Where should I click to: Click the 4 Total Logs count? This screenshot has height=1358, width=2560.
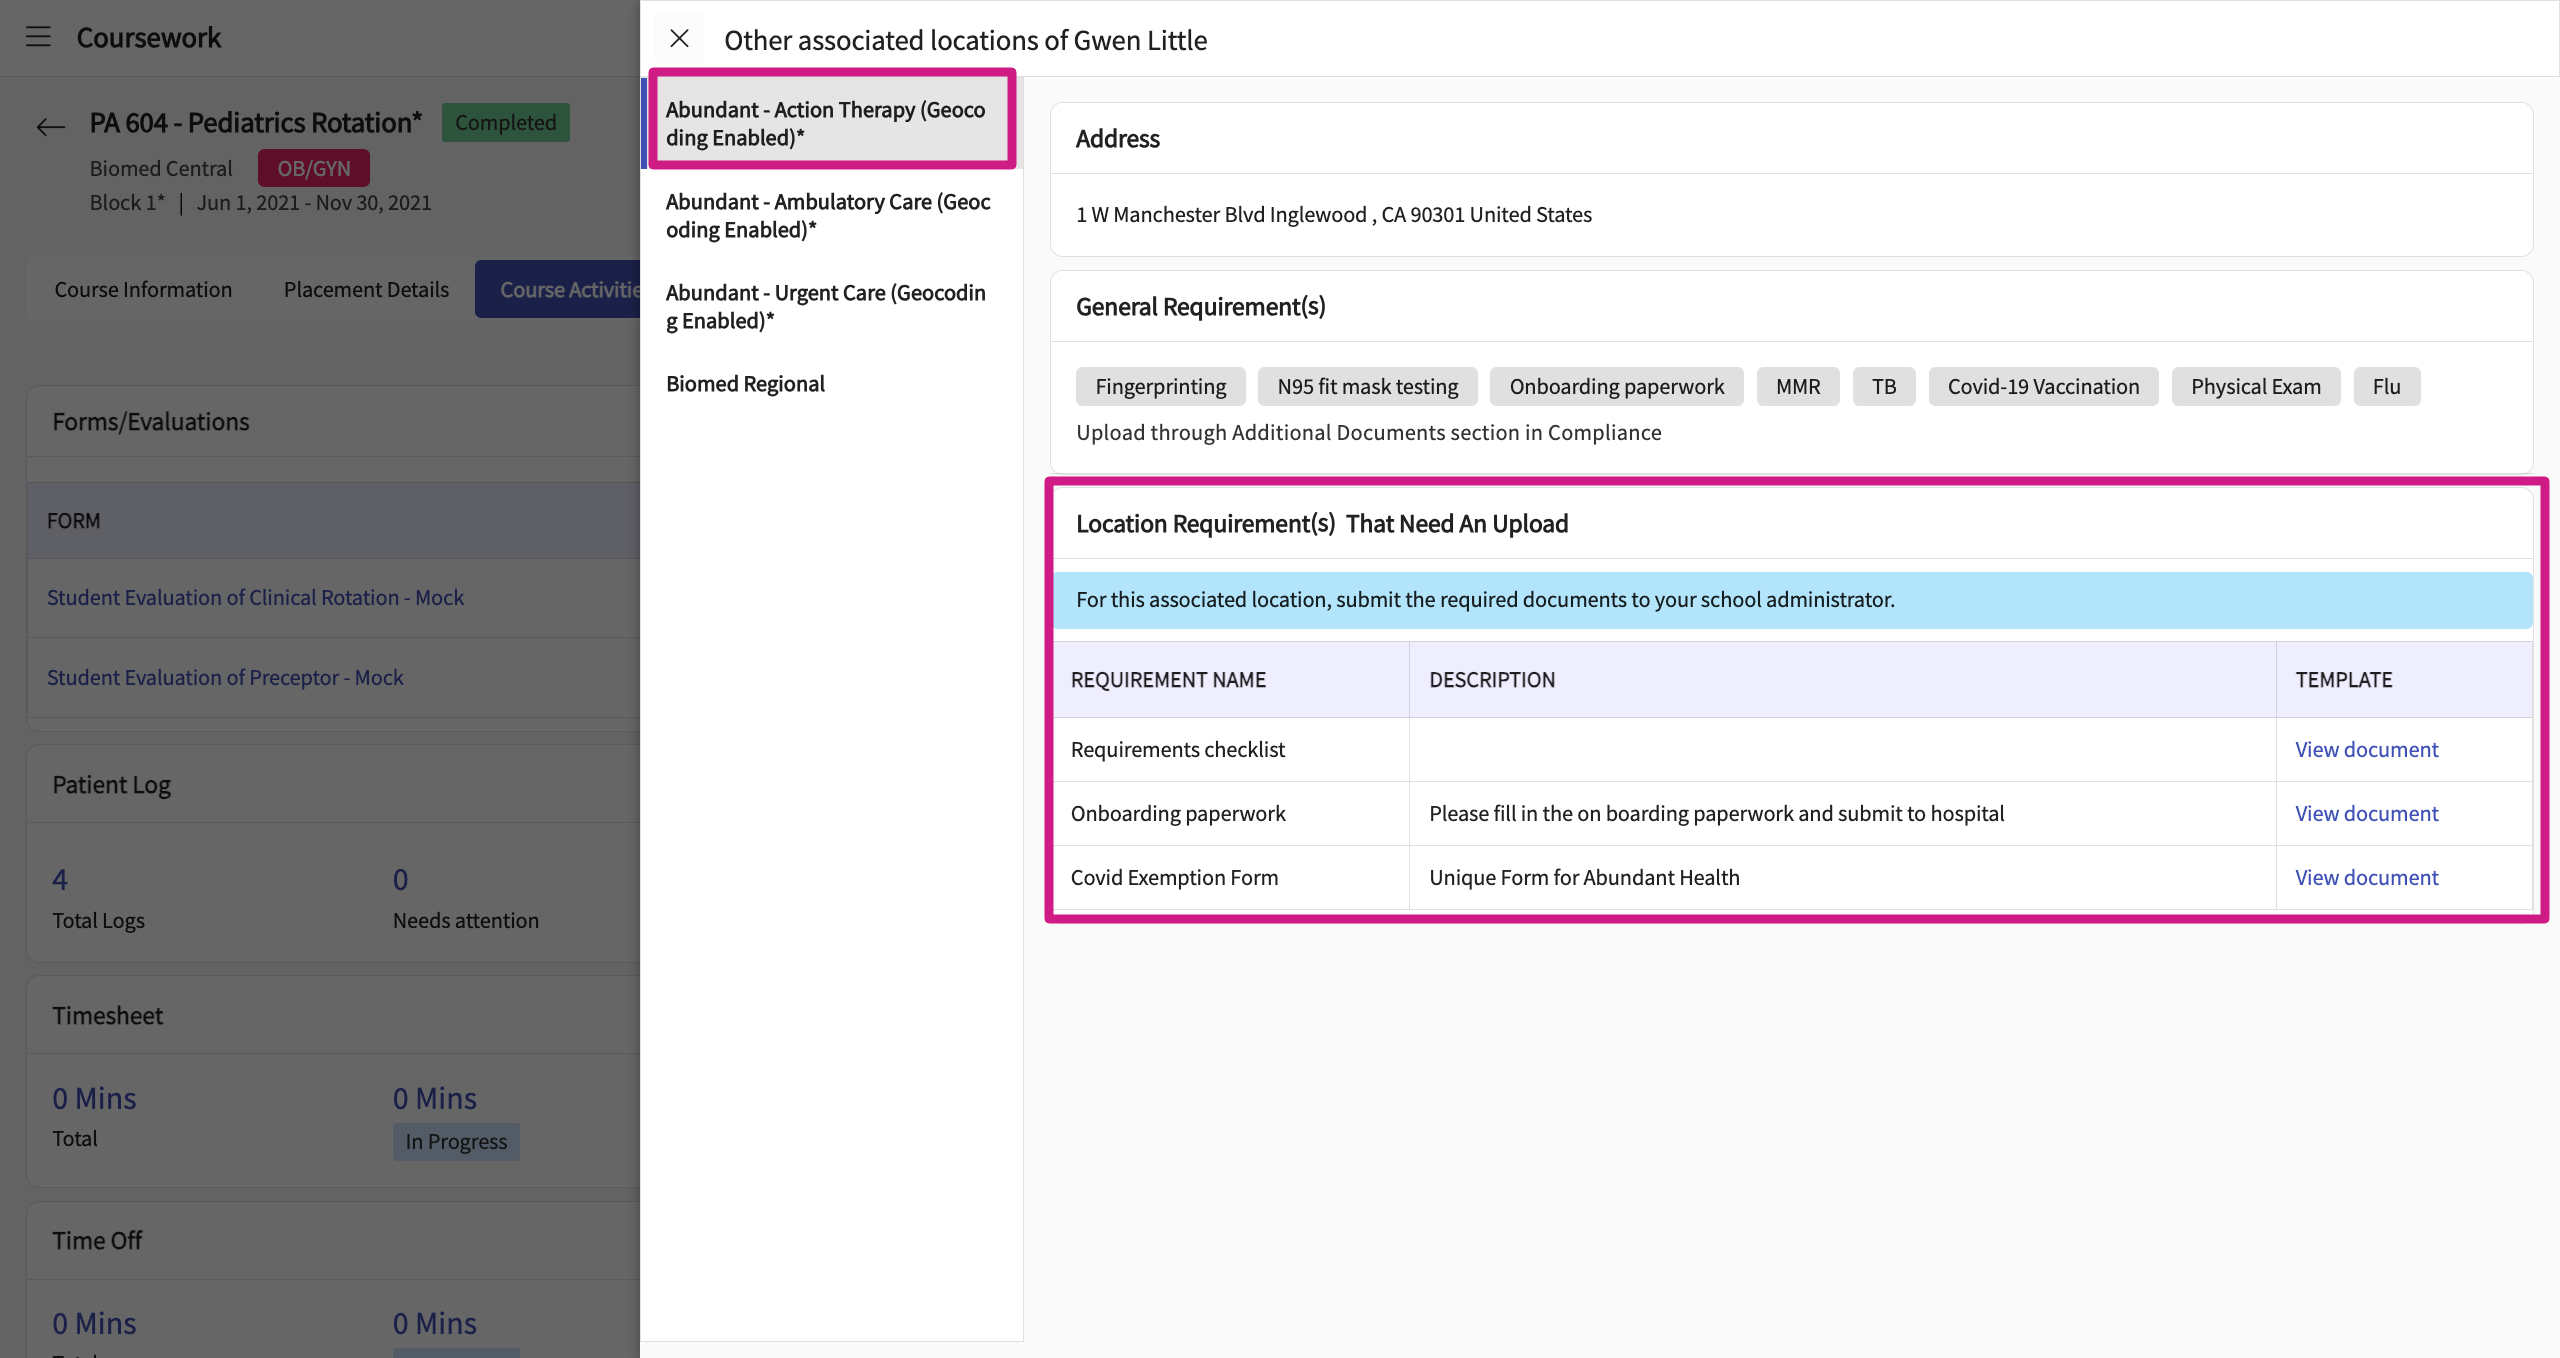click(60, 879)
